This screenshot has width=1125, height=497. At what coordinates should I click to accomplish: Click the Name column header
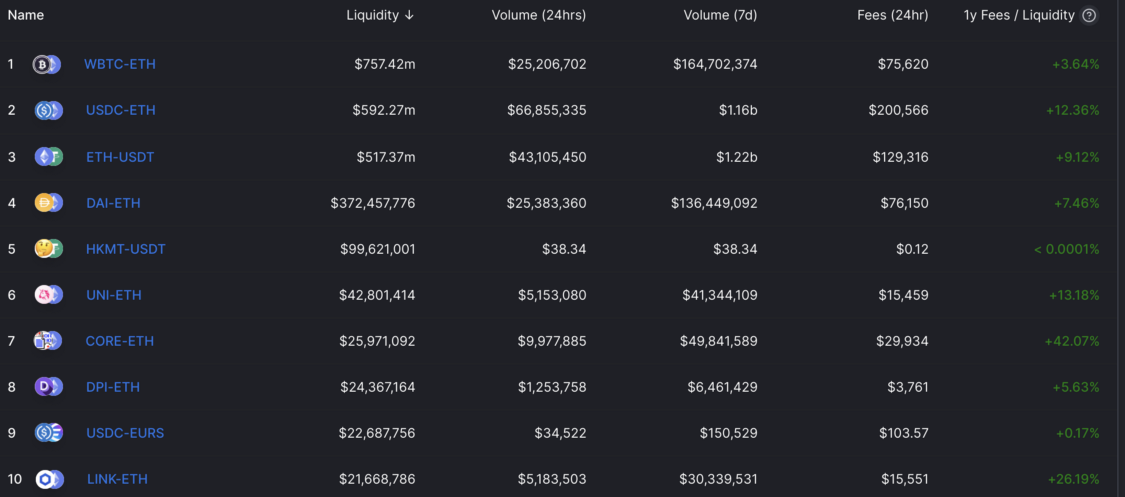(26, 15)
